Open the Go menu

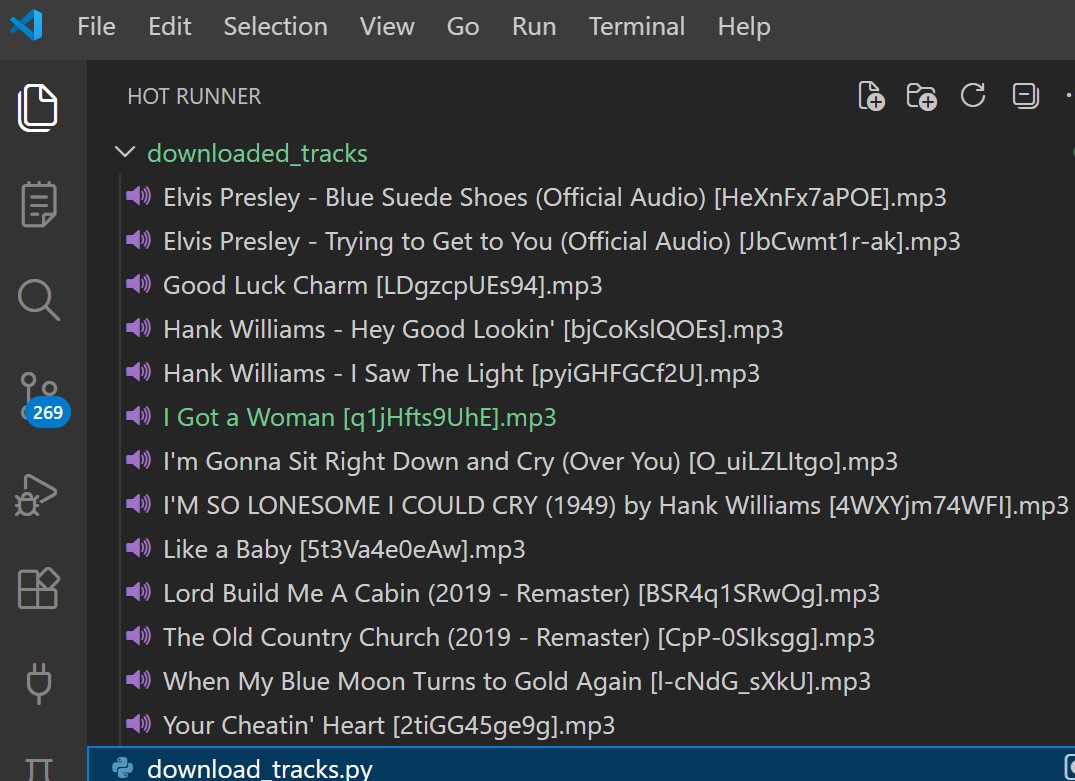(463, 27)
